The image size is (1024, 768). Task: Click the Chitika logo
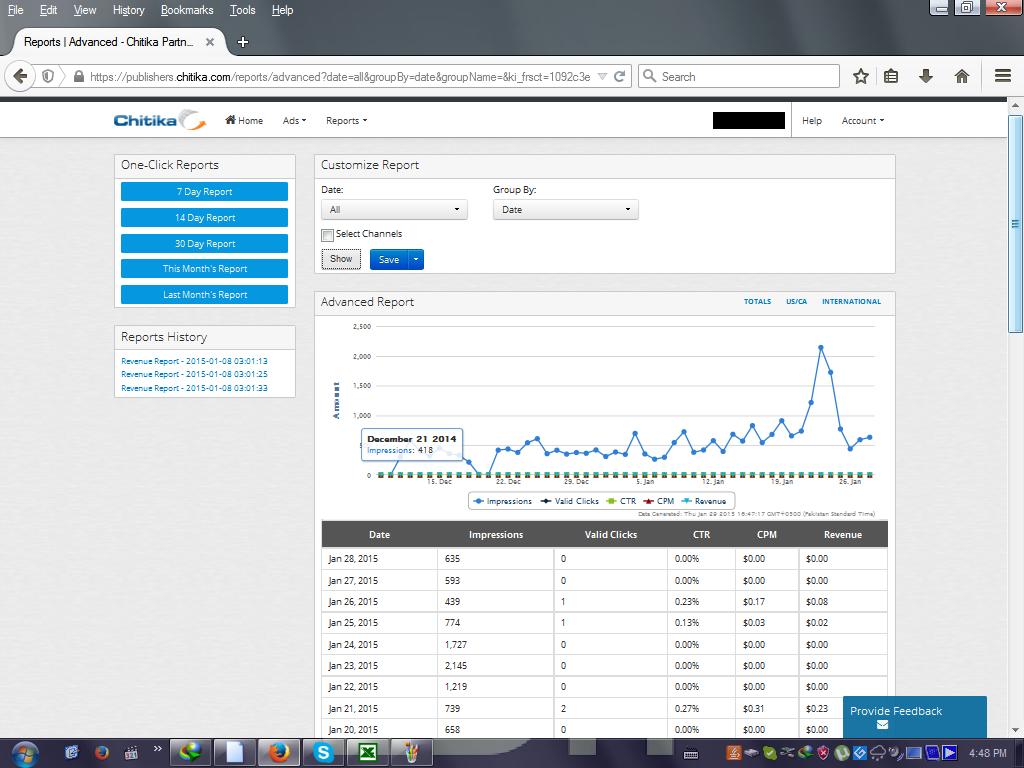click(x=160, y=120)
